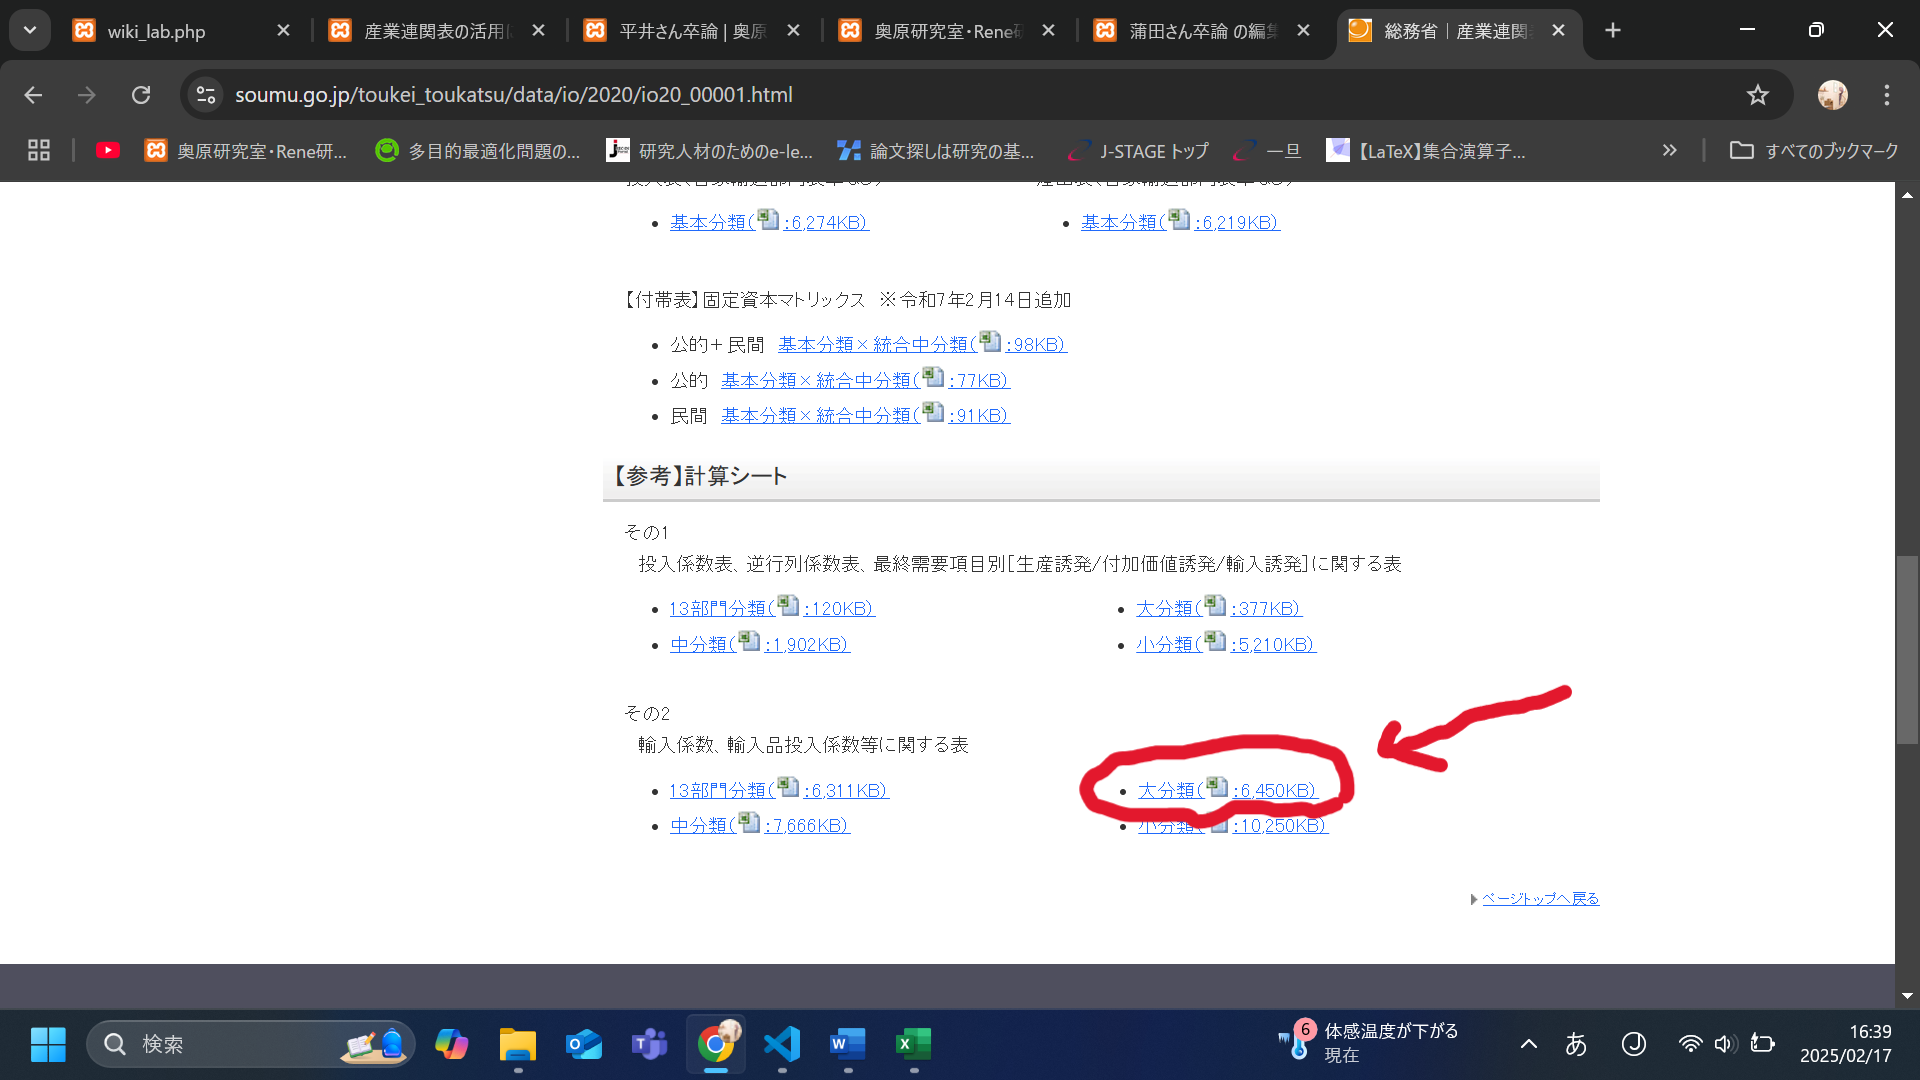Image resolution: width=1920 pixels, height=1080 pixels.
Task: Open the tab search chevron
Action: point(29,30)
